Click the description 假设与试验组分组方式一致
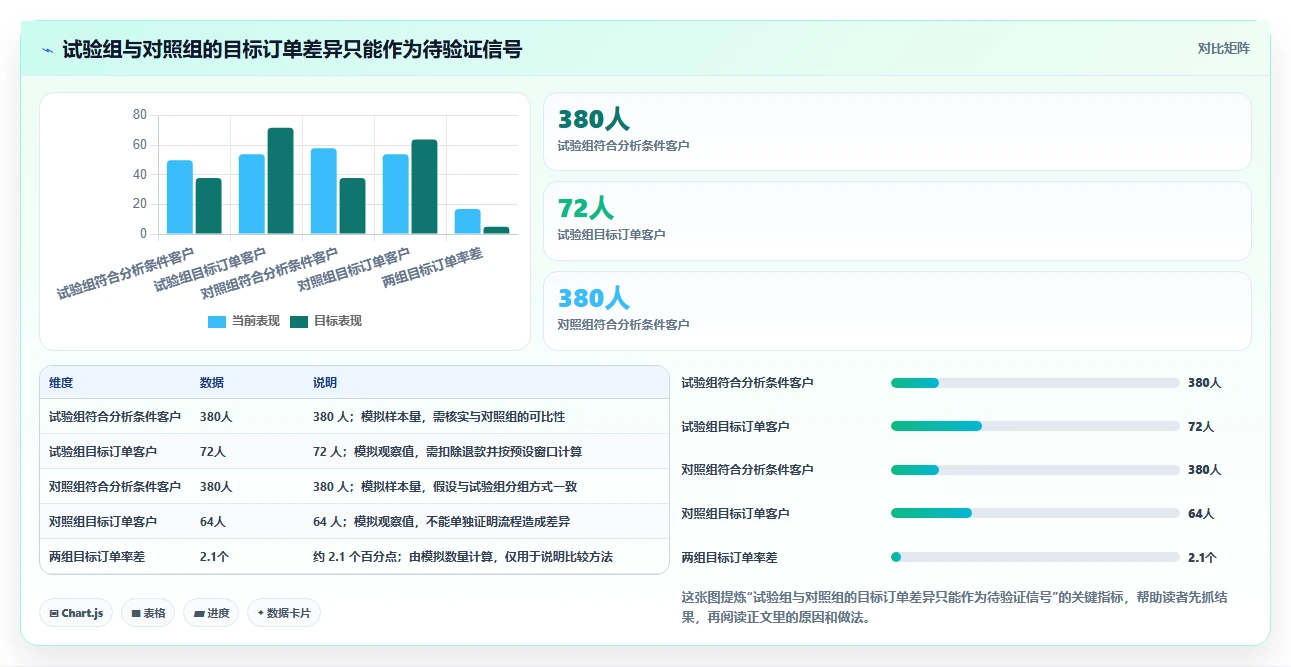Viewport: 1291px width, 667px height. (x=505, y=487)
